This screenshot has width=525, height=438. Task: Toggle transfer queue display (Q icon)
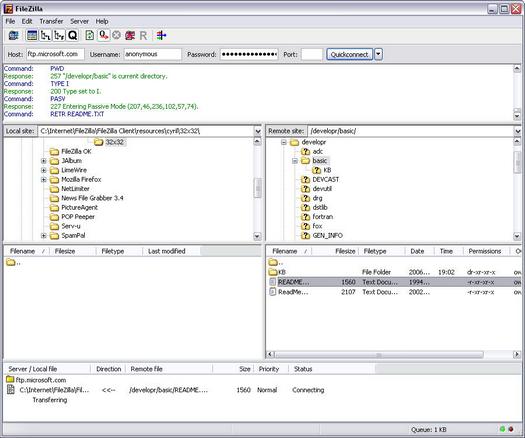[x=73, y=35]
